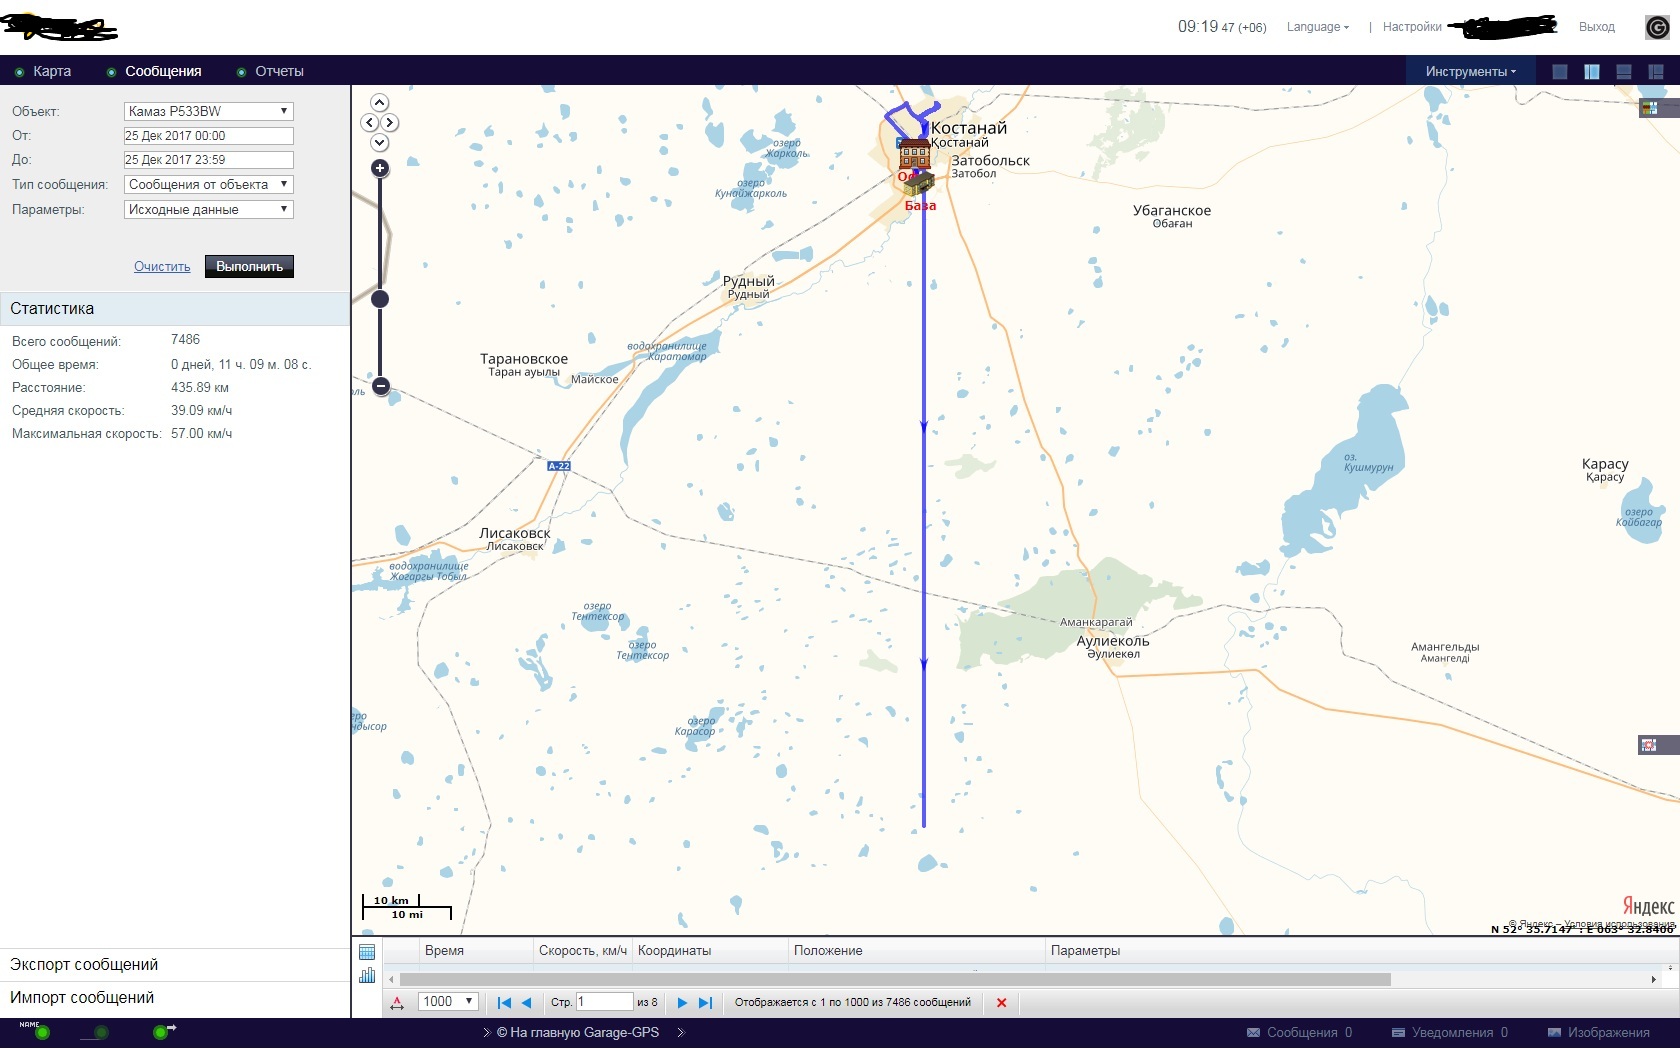Click the map zoom in plus button
Viewport: 1680px width, 1050px height.
(x=380, y=168)
